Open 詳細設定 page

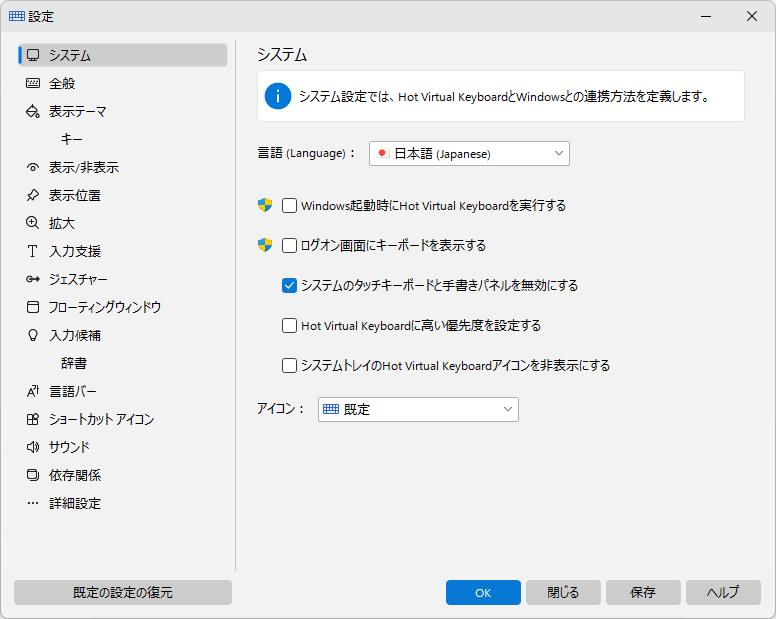point(123,503)
